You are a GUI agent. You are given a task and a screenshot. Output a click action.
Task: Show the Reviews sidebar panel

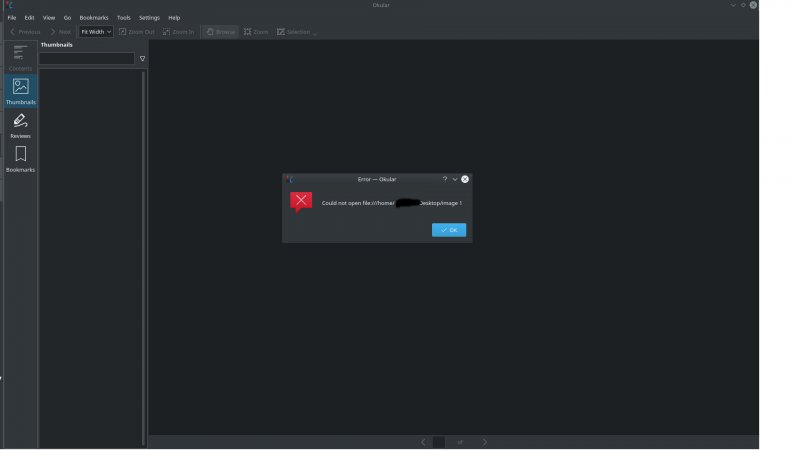20,126
